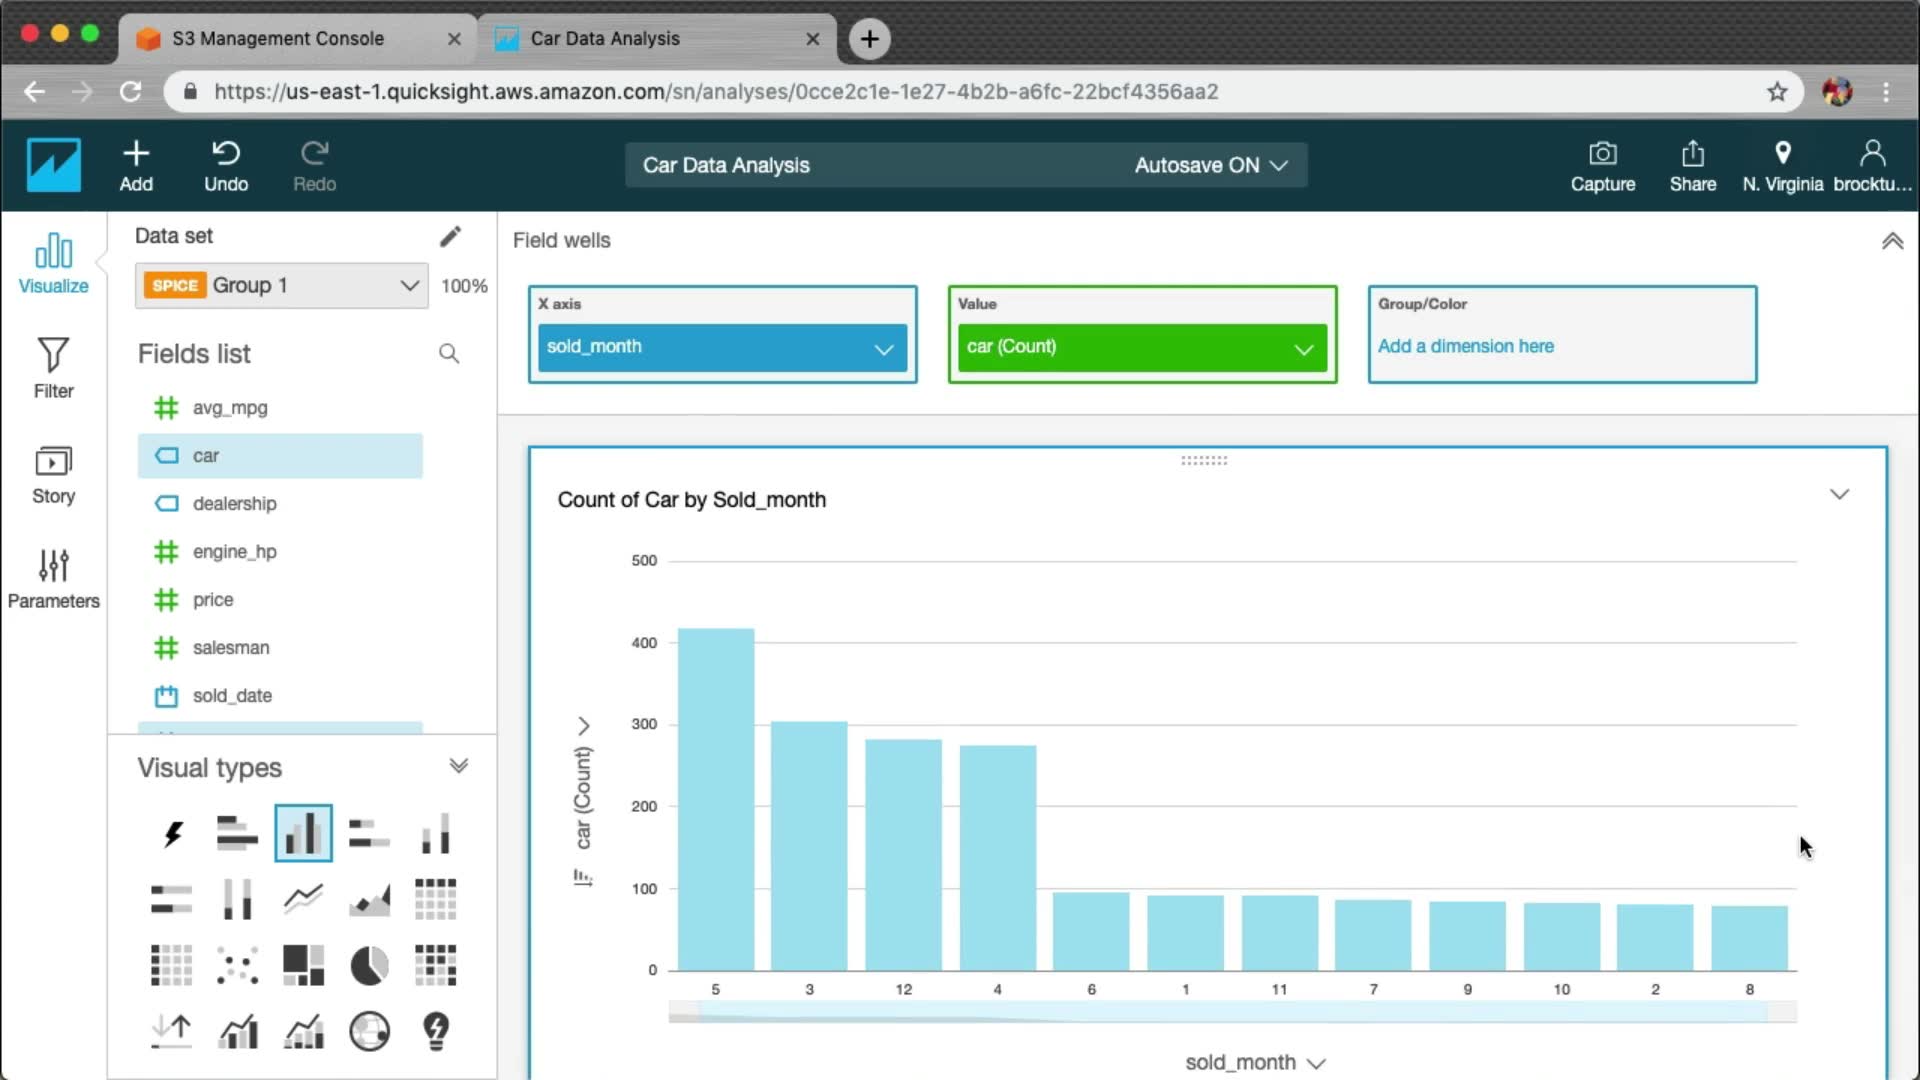Click the Undo button
This screenshot has width=1920, height=1080.
[226, 165]
